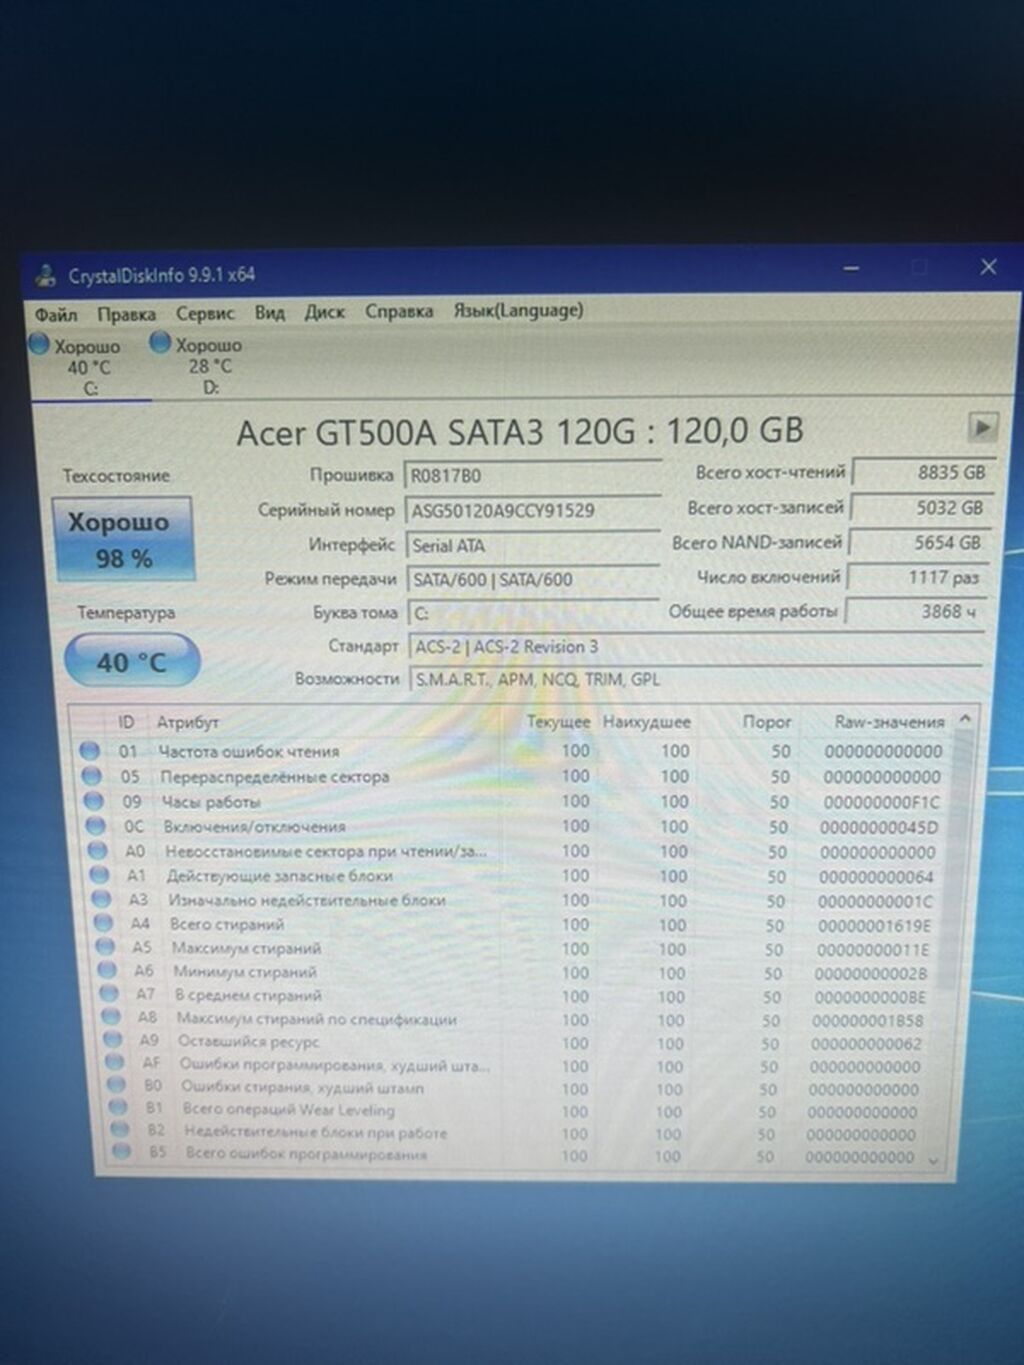
Task: Open the Диск menu
Action: coord(324,312)
